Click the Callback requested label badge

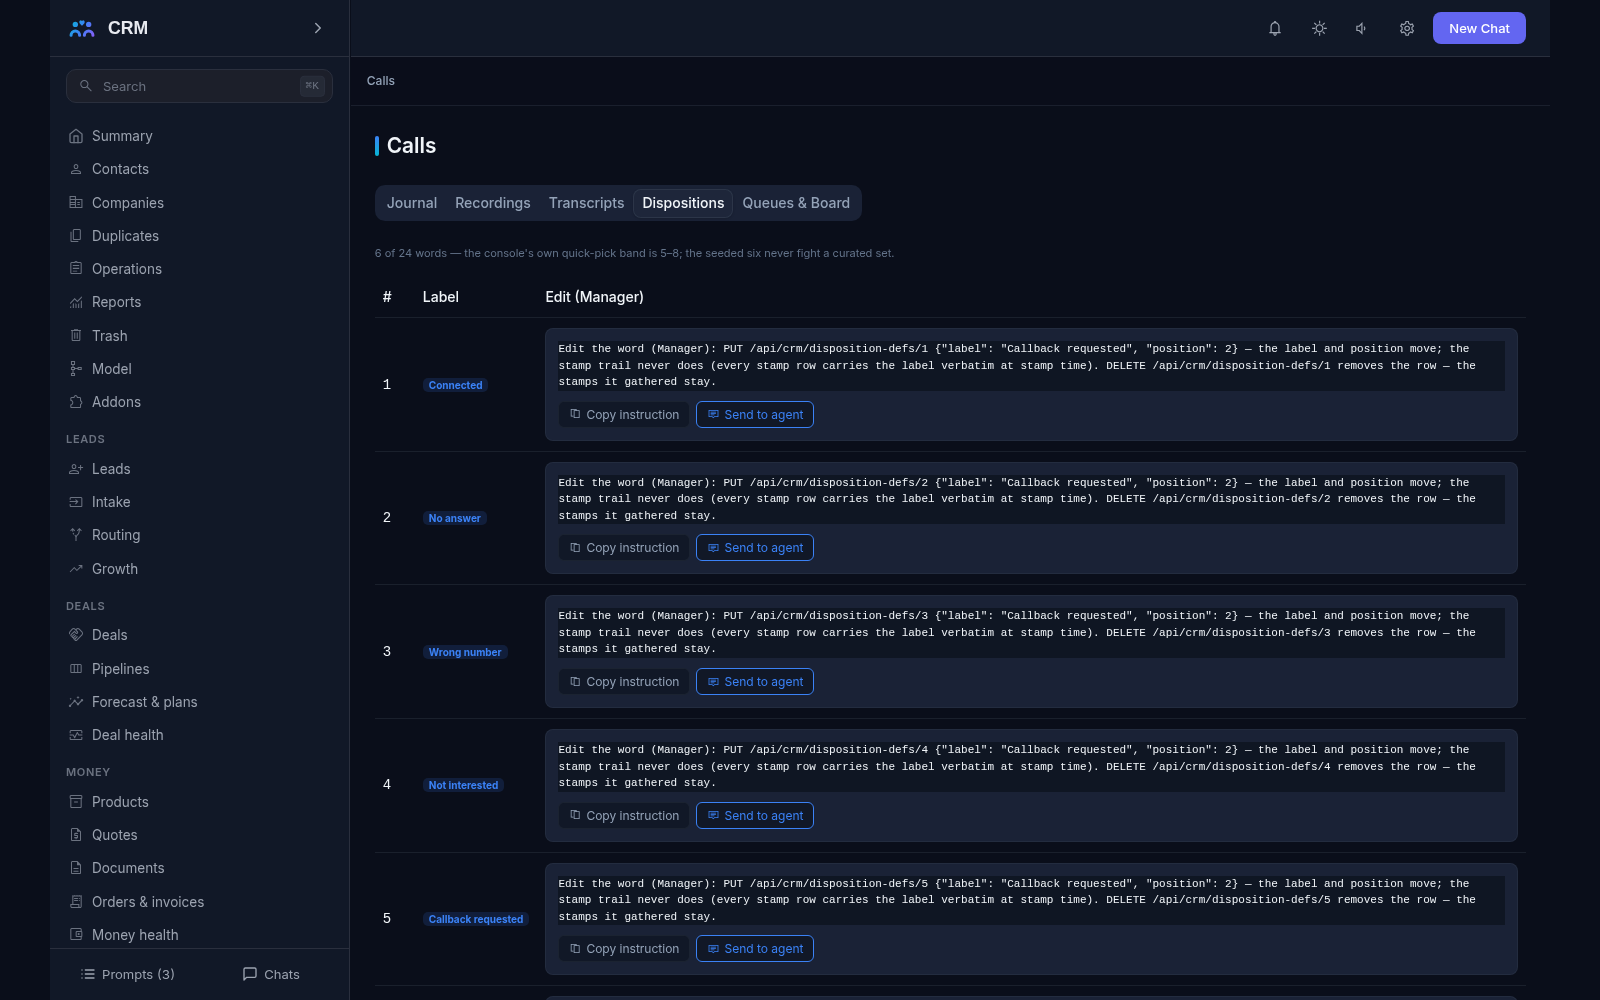pyautogui.click(x=476, y=919)
